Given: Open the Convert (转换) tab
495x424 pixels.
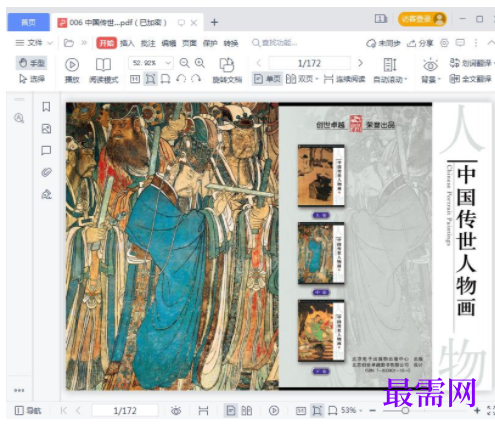Looking at the screenshot, I should (x=231, y=43).
